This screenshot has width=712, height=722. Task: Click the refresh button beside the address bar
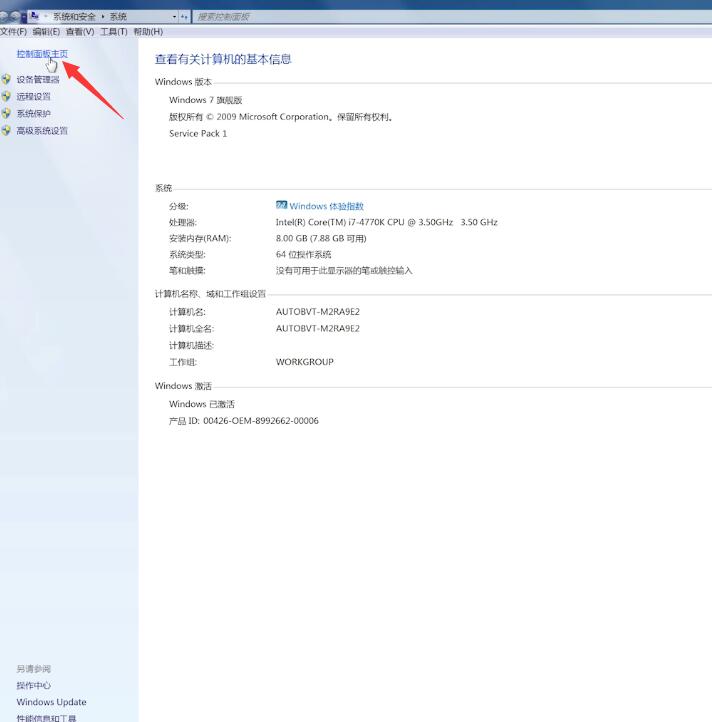click(x=184, y=17)
